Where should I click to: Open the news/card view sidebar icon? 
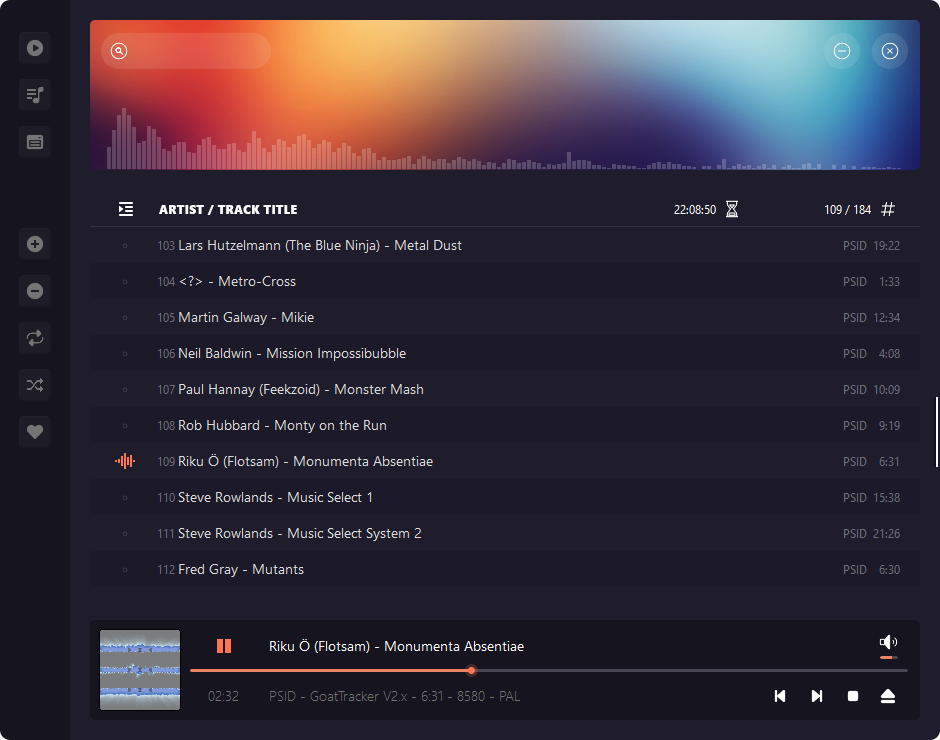(34, 142)
